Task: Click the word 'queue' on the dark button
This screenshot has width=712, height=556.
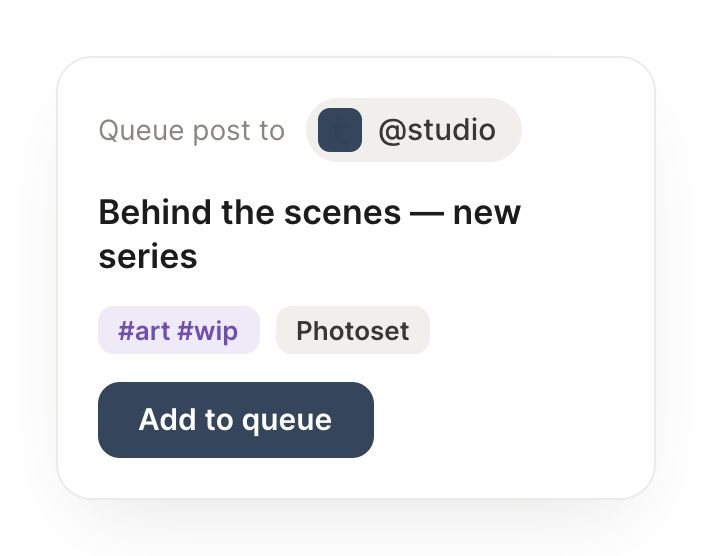Action: tap(287, 421)
